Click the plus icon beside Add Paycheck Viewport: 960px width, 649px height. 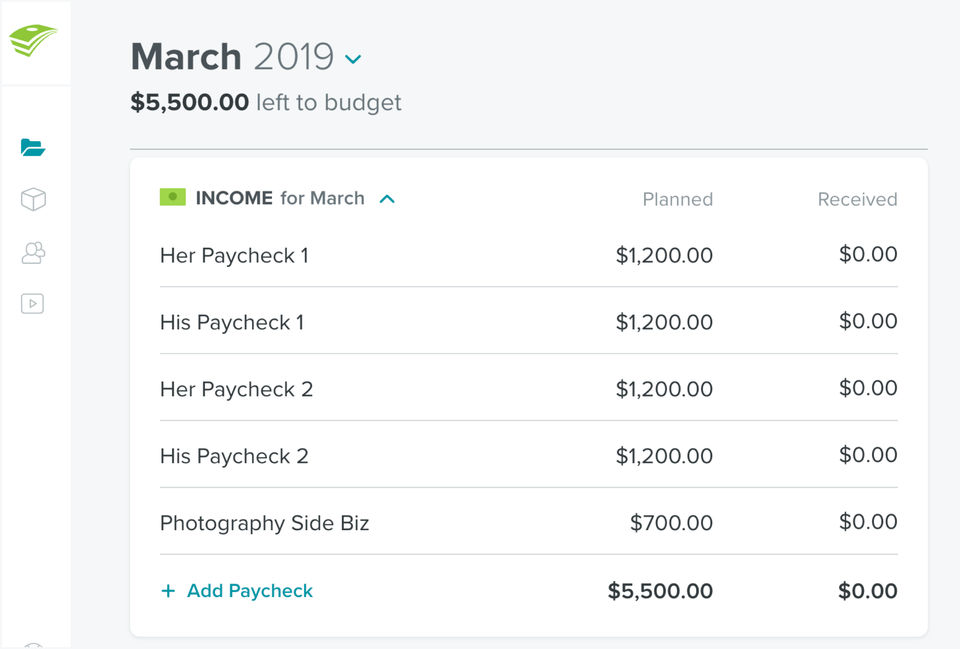[168, 591]
